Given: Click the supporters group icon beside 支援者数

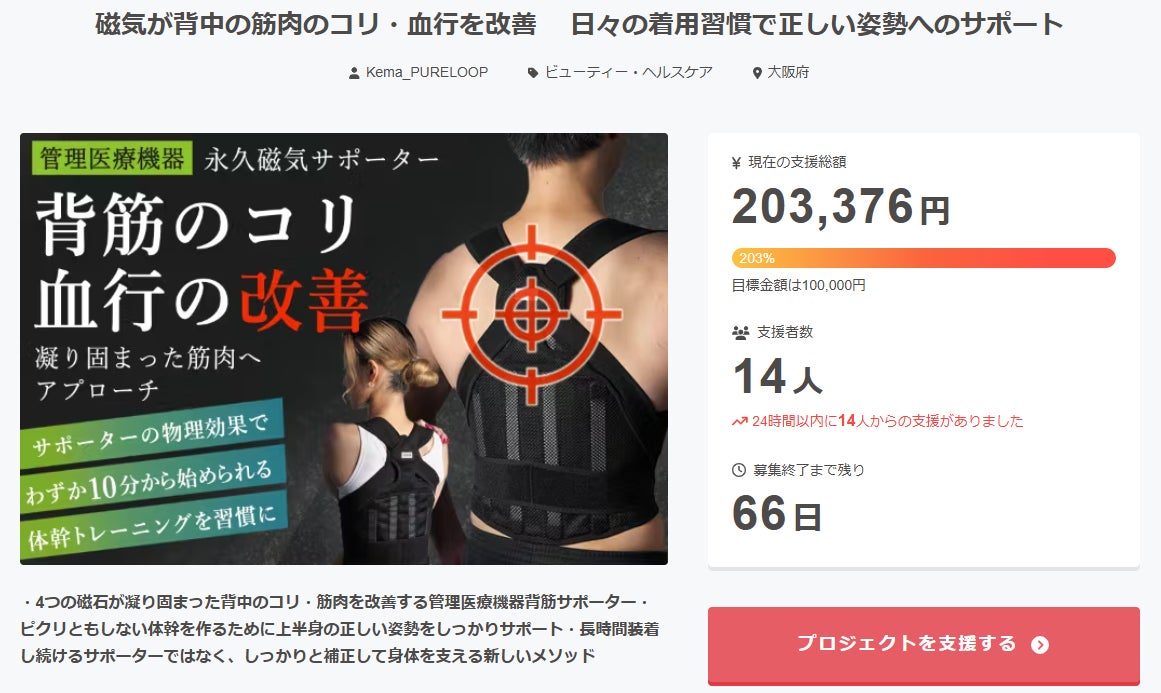Looking at the screenshot, I should [x=740, y=333].
